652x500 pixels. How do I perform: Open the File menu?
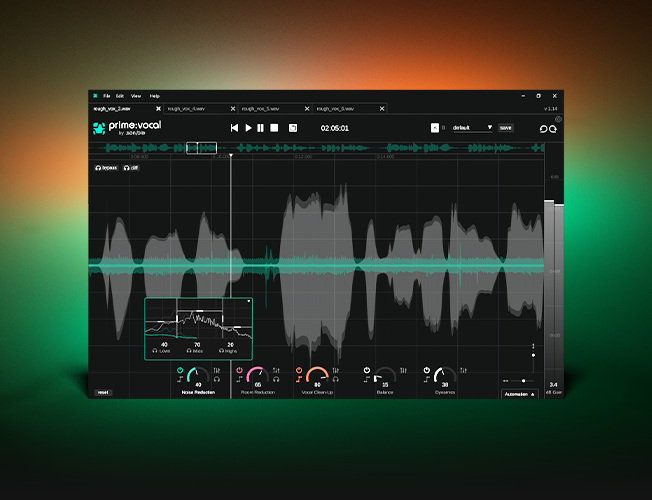pyautogui.click(x=107, y=96)
